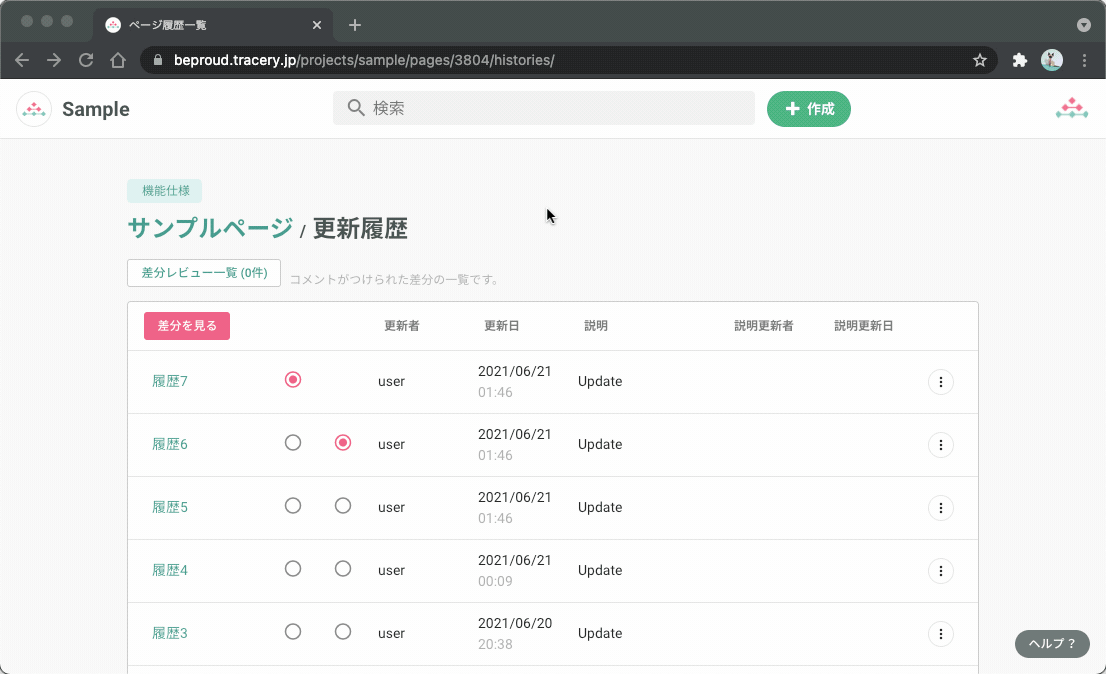Screen dimensions: 1106x674
Task: Open the browser extensions puzzle icon
Action: coord(1019,60)
